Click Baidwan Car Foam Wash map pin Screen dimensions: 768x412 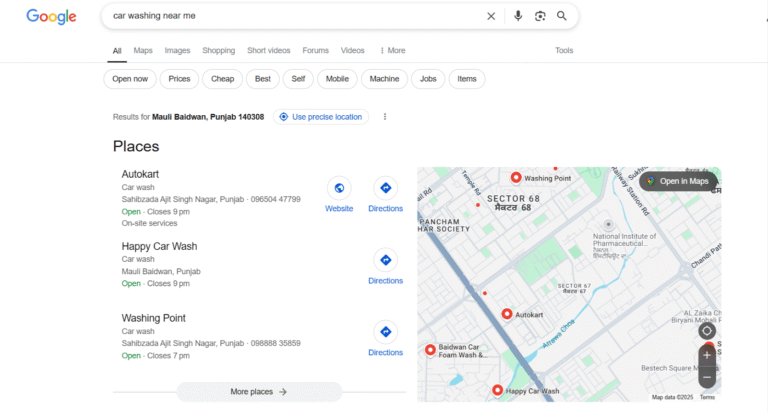tap(430, 350)
